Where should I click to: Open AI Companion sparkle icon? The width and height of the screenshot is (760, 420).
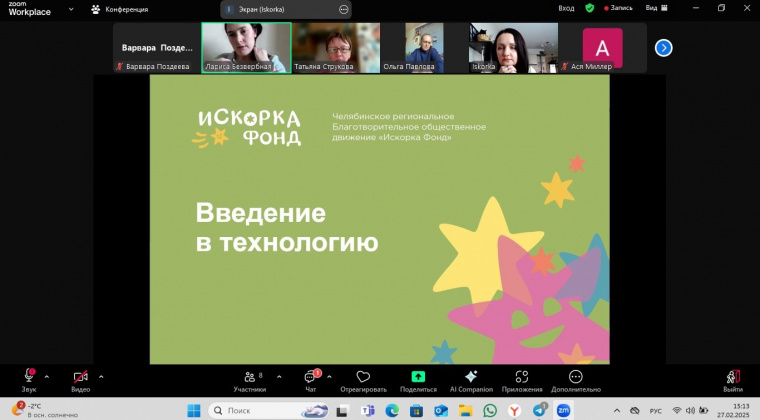pos(471,376)
